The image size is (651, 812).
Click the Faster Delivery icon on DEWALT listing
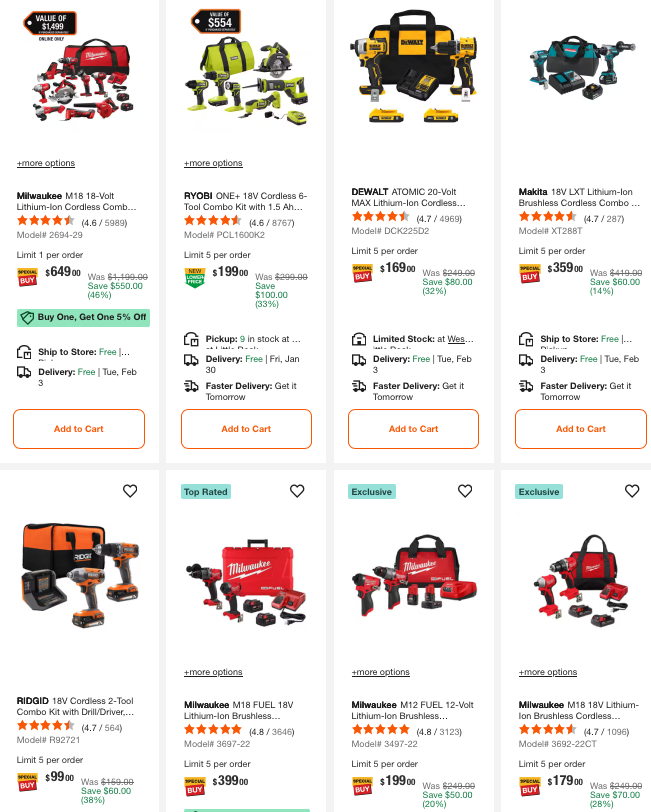[359, 386]
